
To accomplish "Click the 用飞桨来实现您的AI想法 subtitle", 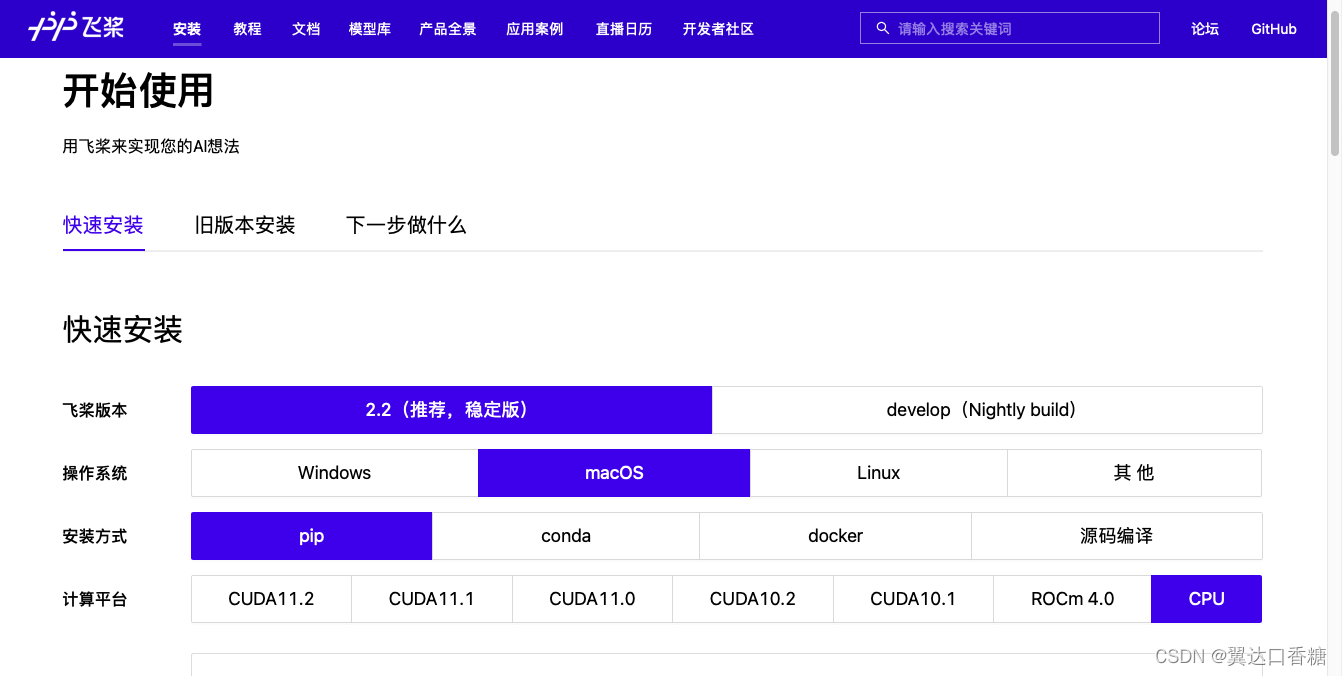I will click(x=151, y=146).
